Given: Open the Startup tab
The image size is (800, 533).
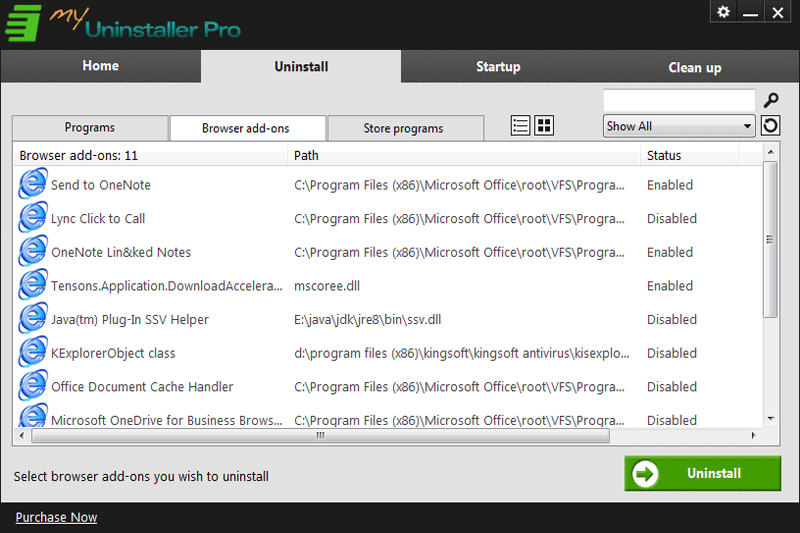Looking at the screenshot, I should pyautogui.click(x=498, y=66).
